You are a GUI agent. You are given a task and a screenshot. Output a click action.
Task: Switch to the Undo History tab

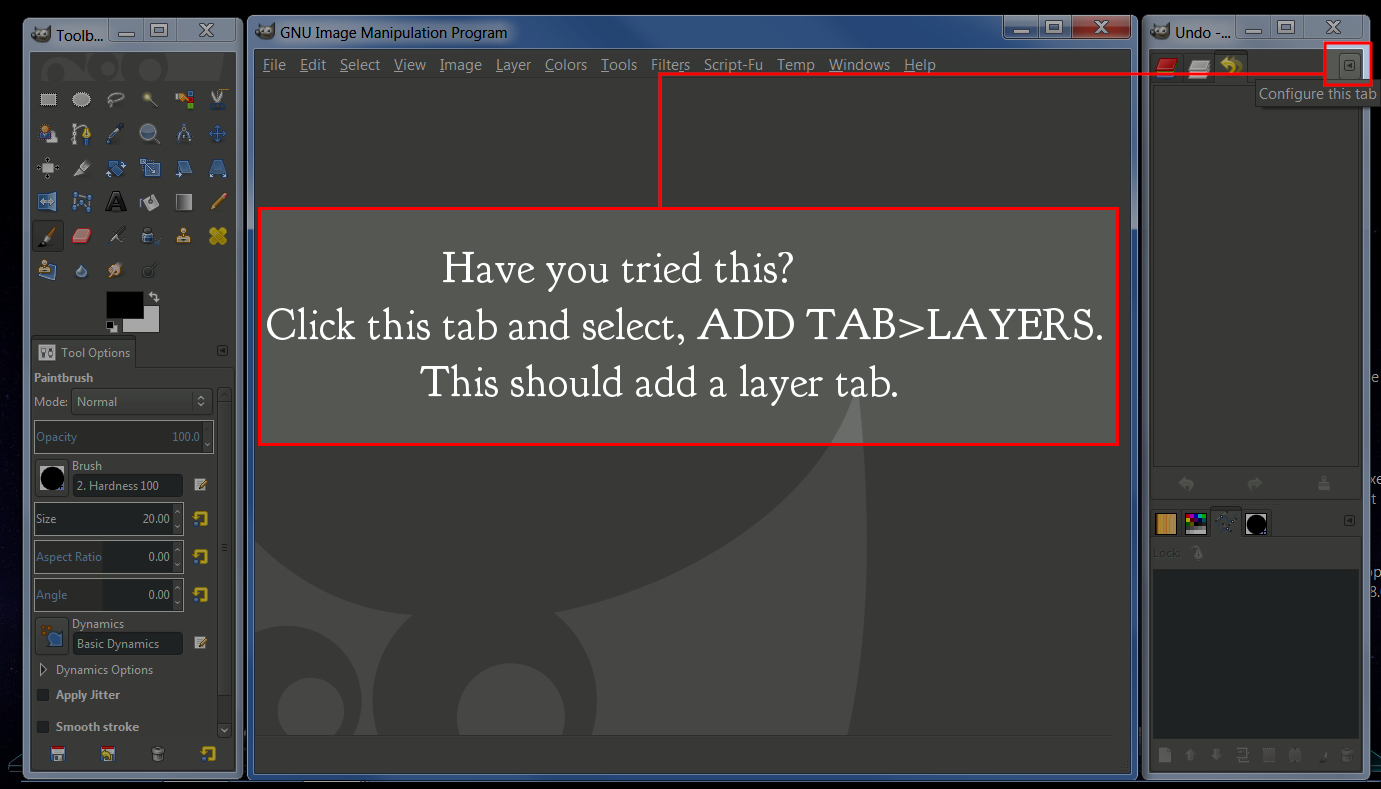coord(1231,67)
